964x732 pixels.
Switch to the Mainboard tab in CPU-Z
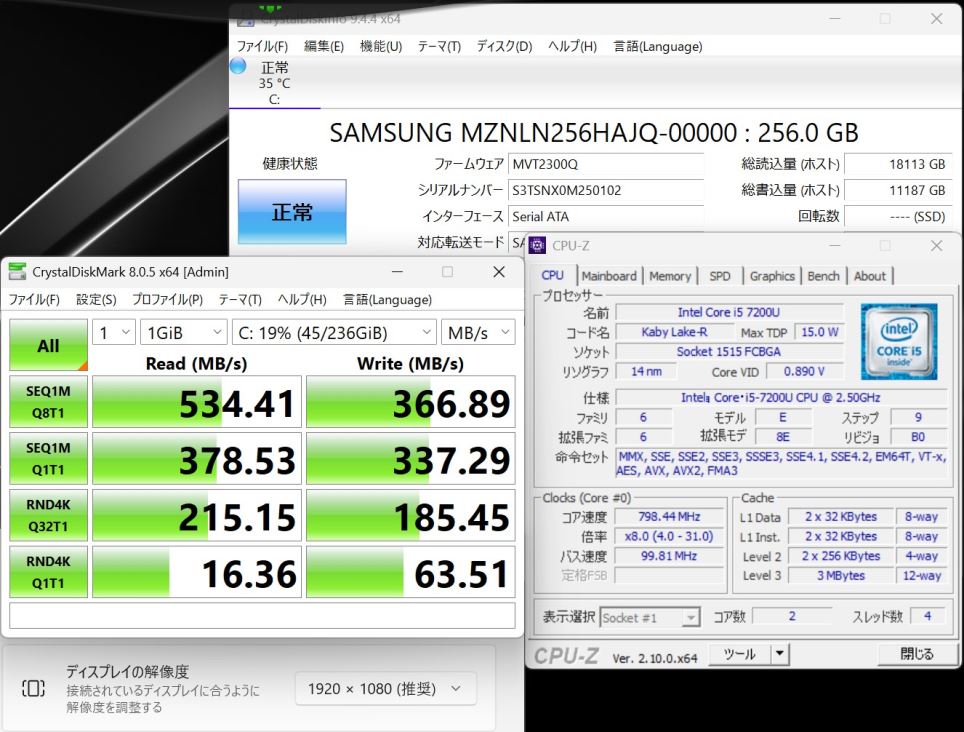(609, 276)
